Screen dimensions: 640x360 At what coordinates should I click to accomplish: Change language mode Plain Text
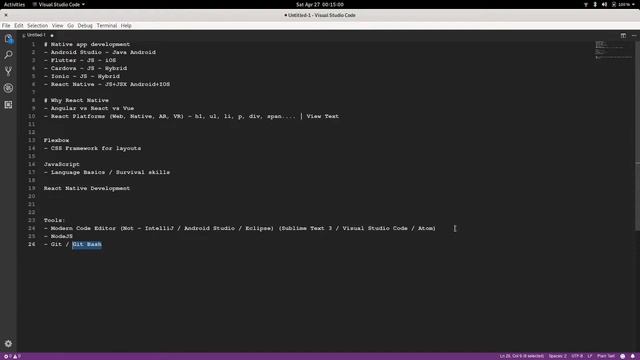(606, 356)
